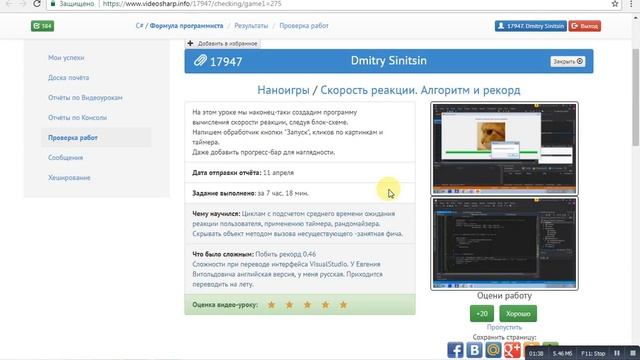Click the fourth rating star
The width and height of the screenshot is (640, 360).
point(325,304)
